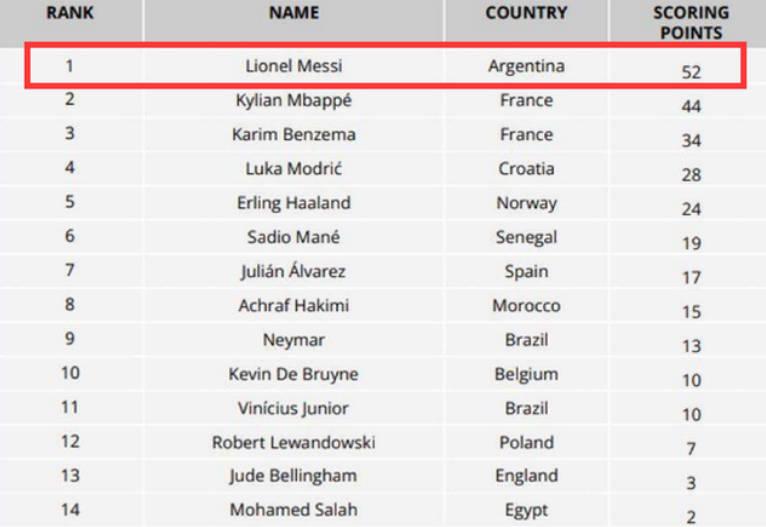Click the RANK column header
Viewport: 766px width, 527px height.
click(x=69, y=14)
